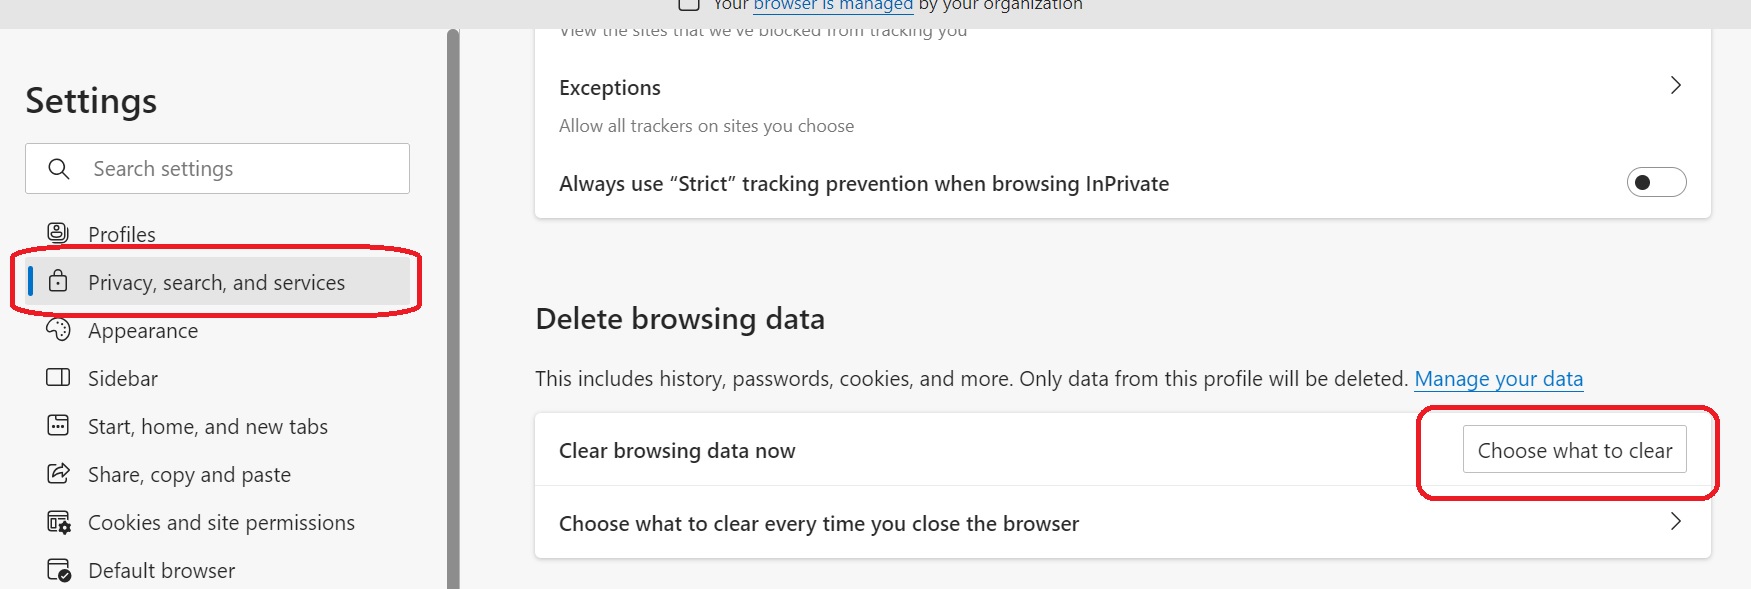Click the Privacy lock icon in sidebar
Image resolution: width=1751 pixels, height=589 pixels.
click(x=58, y=282)
